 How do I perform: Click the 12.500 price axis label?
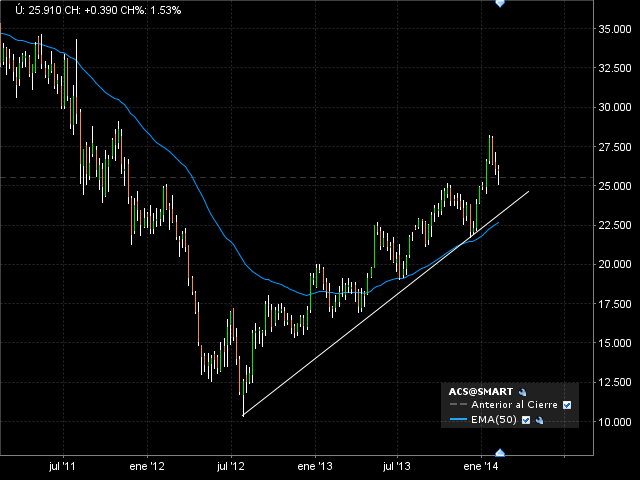[x=615, y=382]
